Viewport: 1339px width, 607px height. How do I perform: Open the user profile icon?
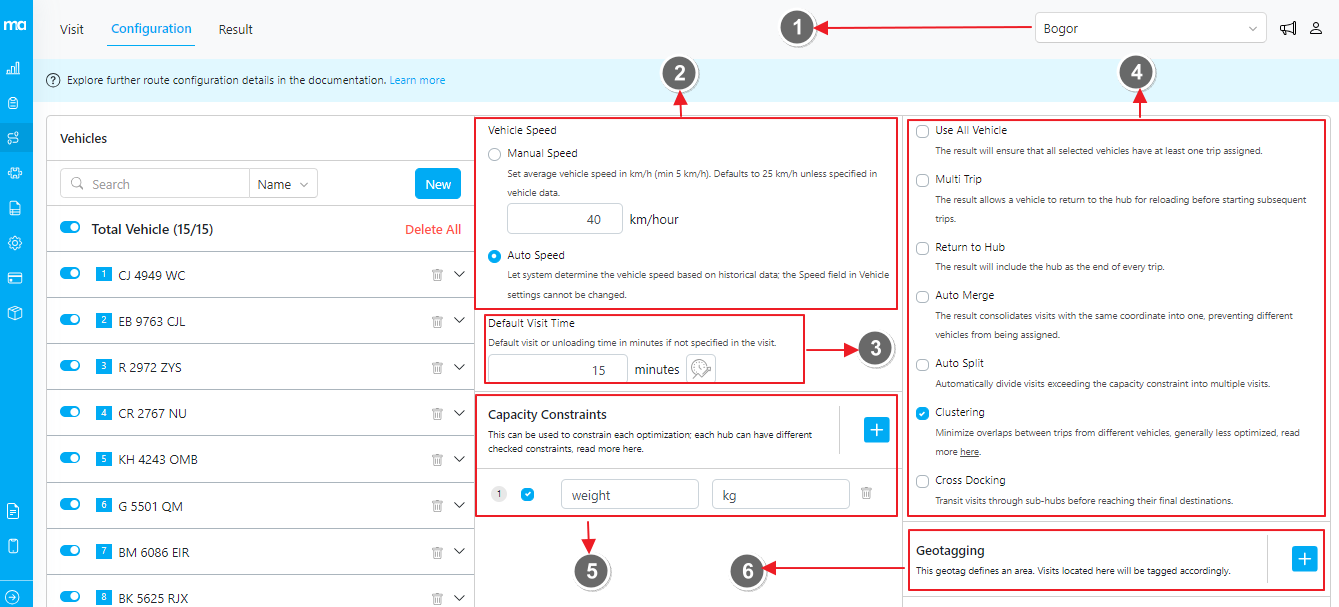pos(1316,29)
